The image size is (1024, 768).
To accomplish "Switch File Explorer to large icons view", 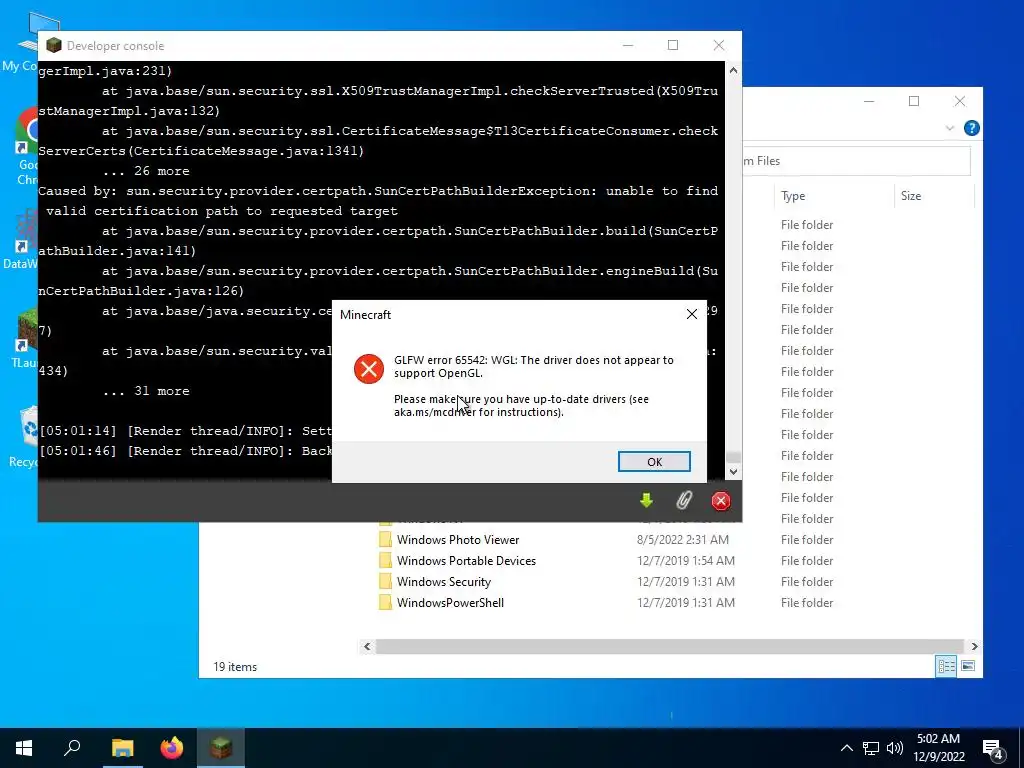I will [968, 666].
